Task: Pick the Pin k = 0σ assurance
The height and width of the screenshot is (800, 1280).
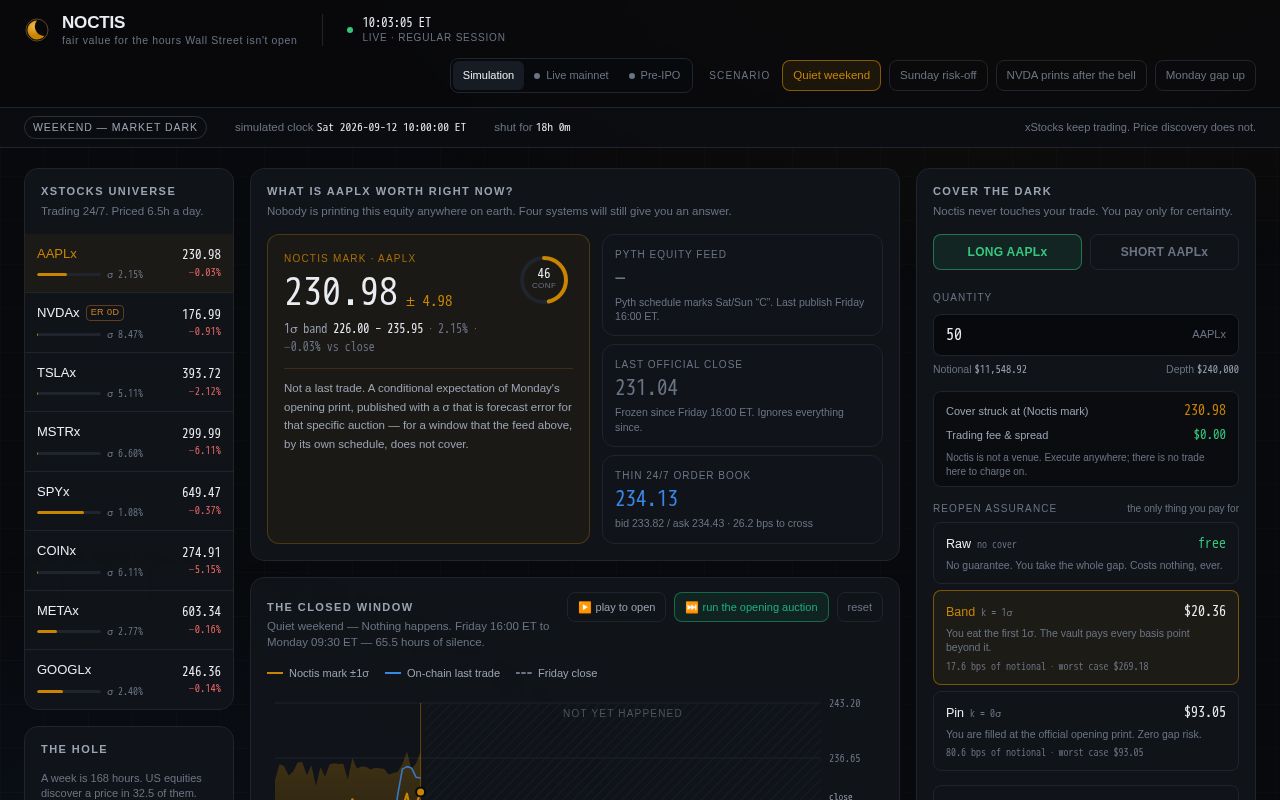Action: pos(1086,731)
